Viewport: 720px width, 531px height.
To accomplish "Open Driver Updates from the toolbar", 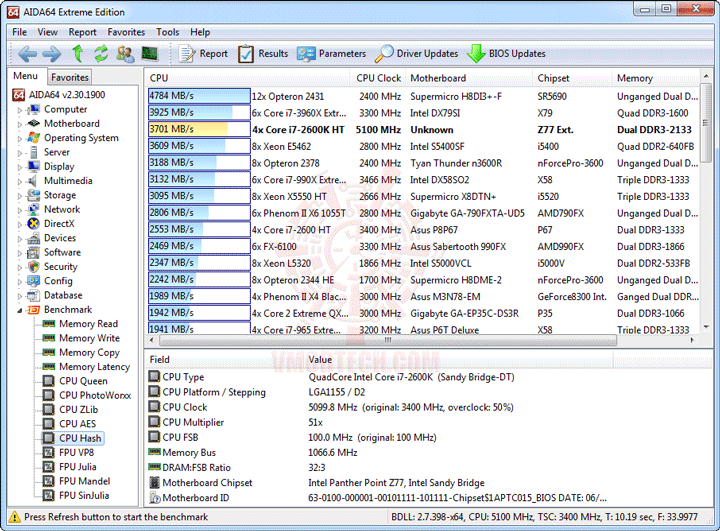I will coord(416,54).
